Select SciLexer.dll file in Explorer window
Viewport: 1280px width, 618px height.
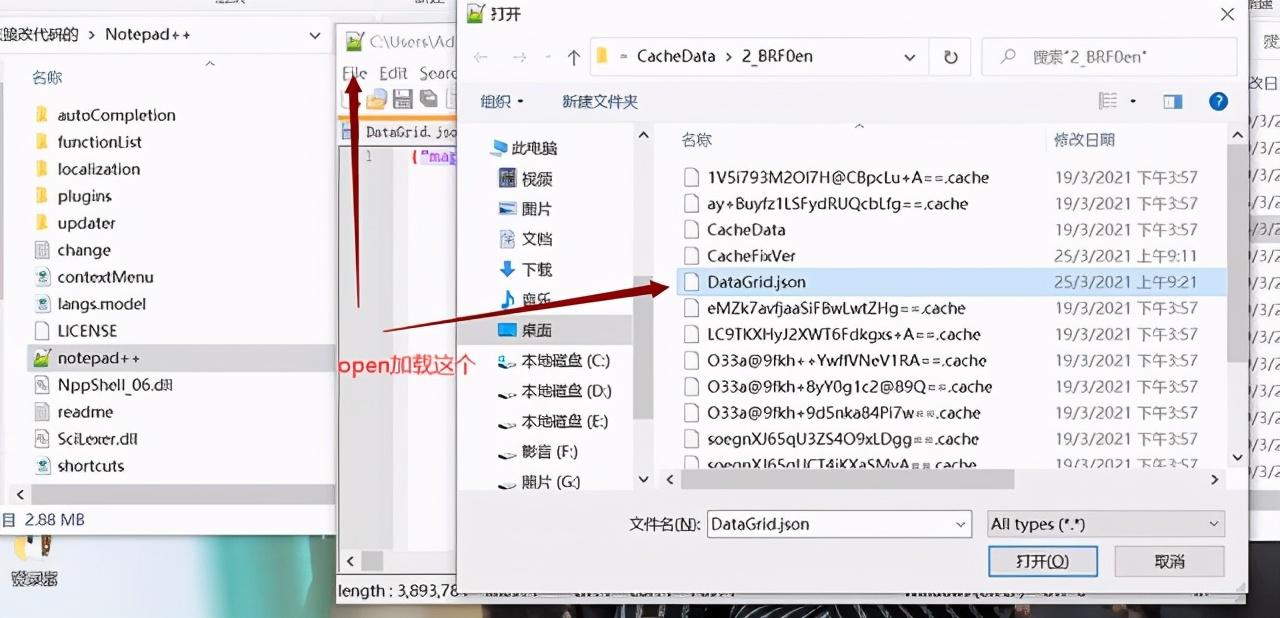[x=85, y=439]
